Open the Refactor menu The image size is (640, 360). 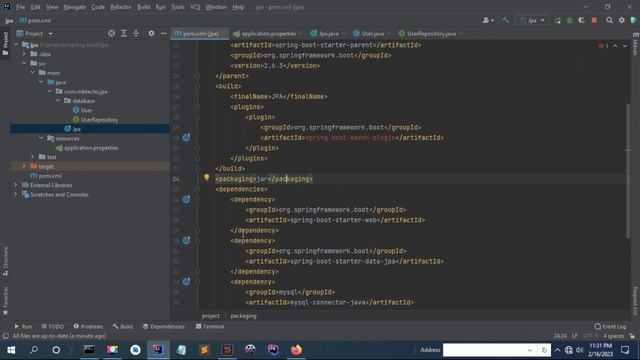pos(121,7)
